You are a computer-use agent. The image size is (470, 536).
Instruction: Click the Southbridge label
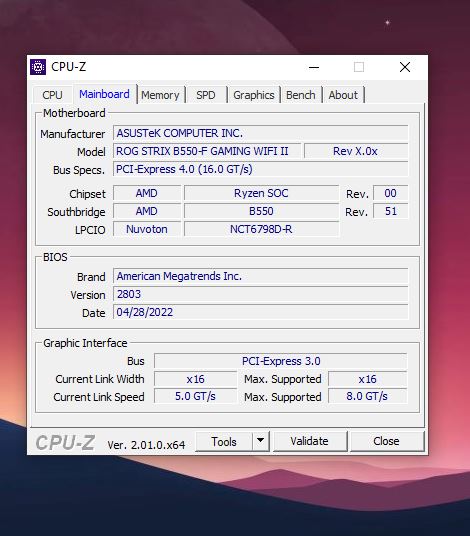(76, 212)
